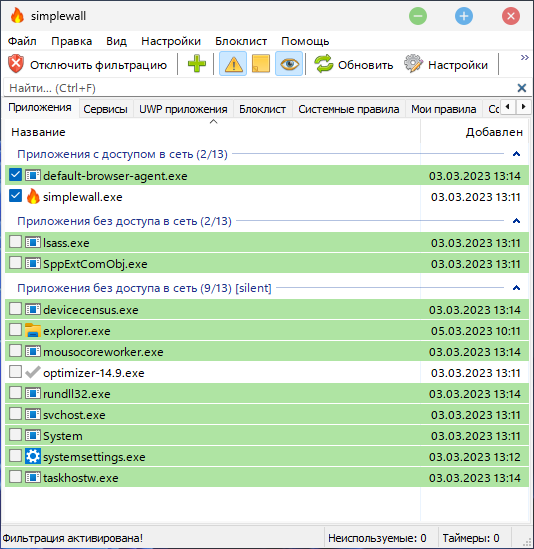Click the Обновить label

point(365,65)
